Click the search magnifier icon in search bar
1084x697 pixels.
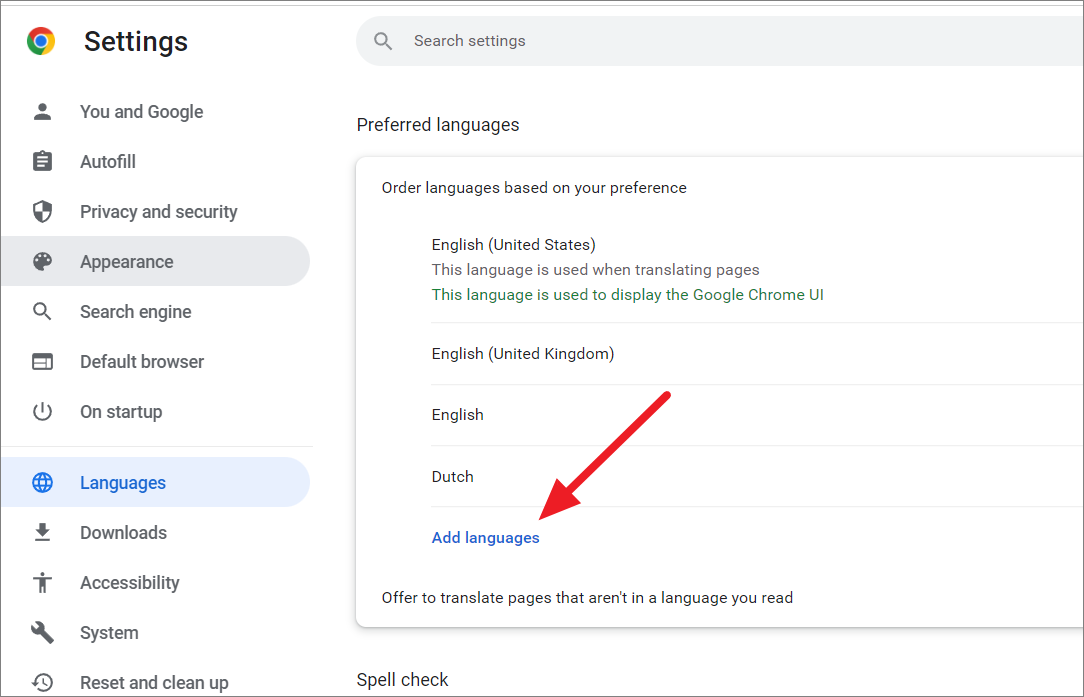[383, 41]
